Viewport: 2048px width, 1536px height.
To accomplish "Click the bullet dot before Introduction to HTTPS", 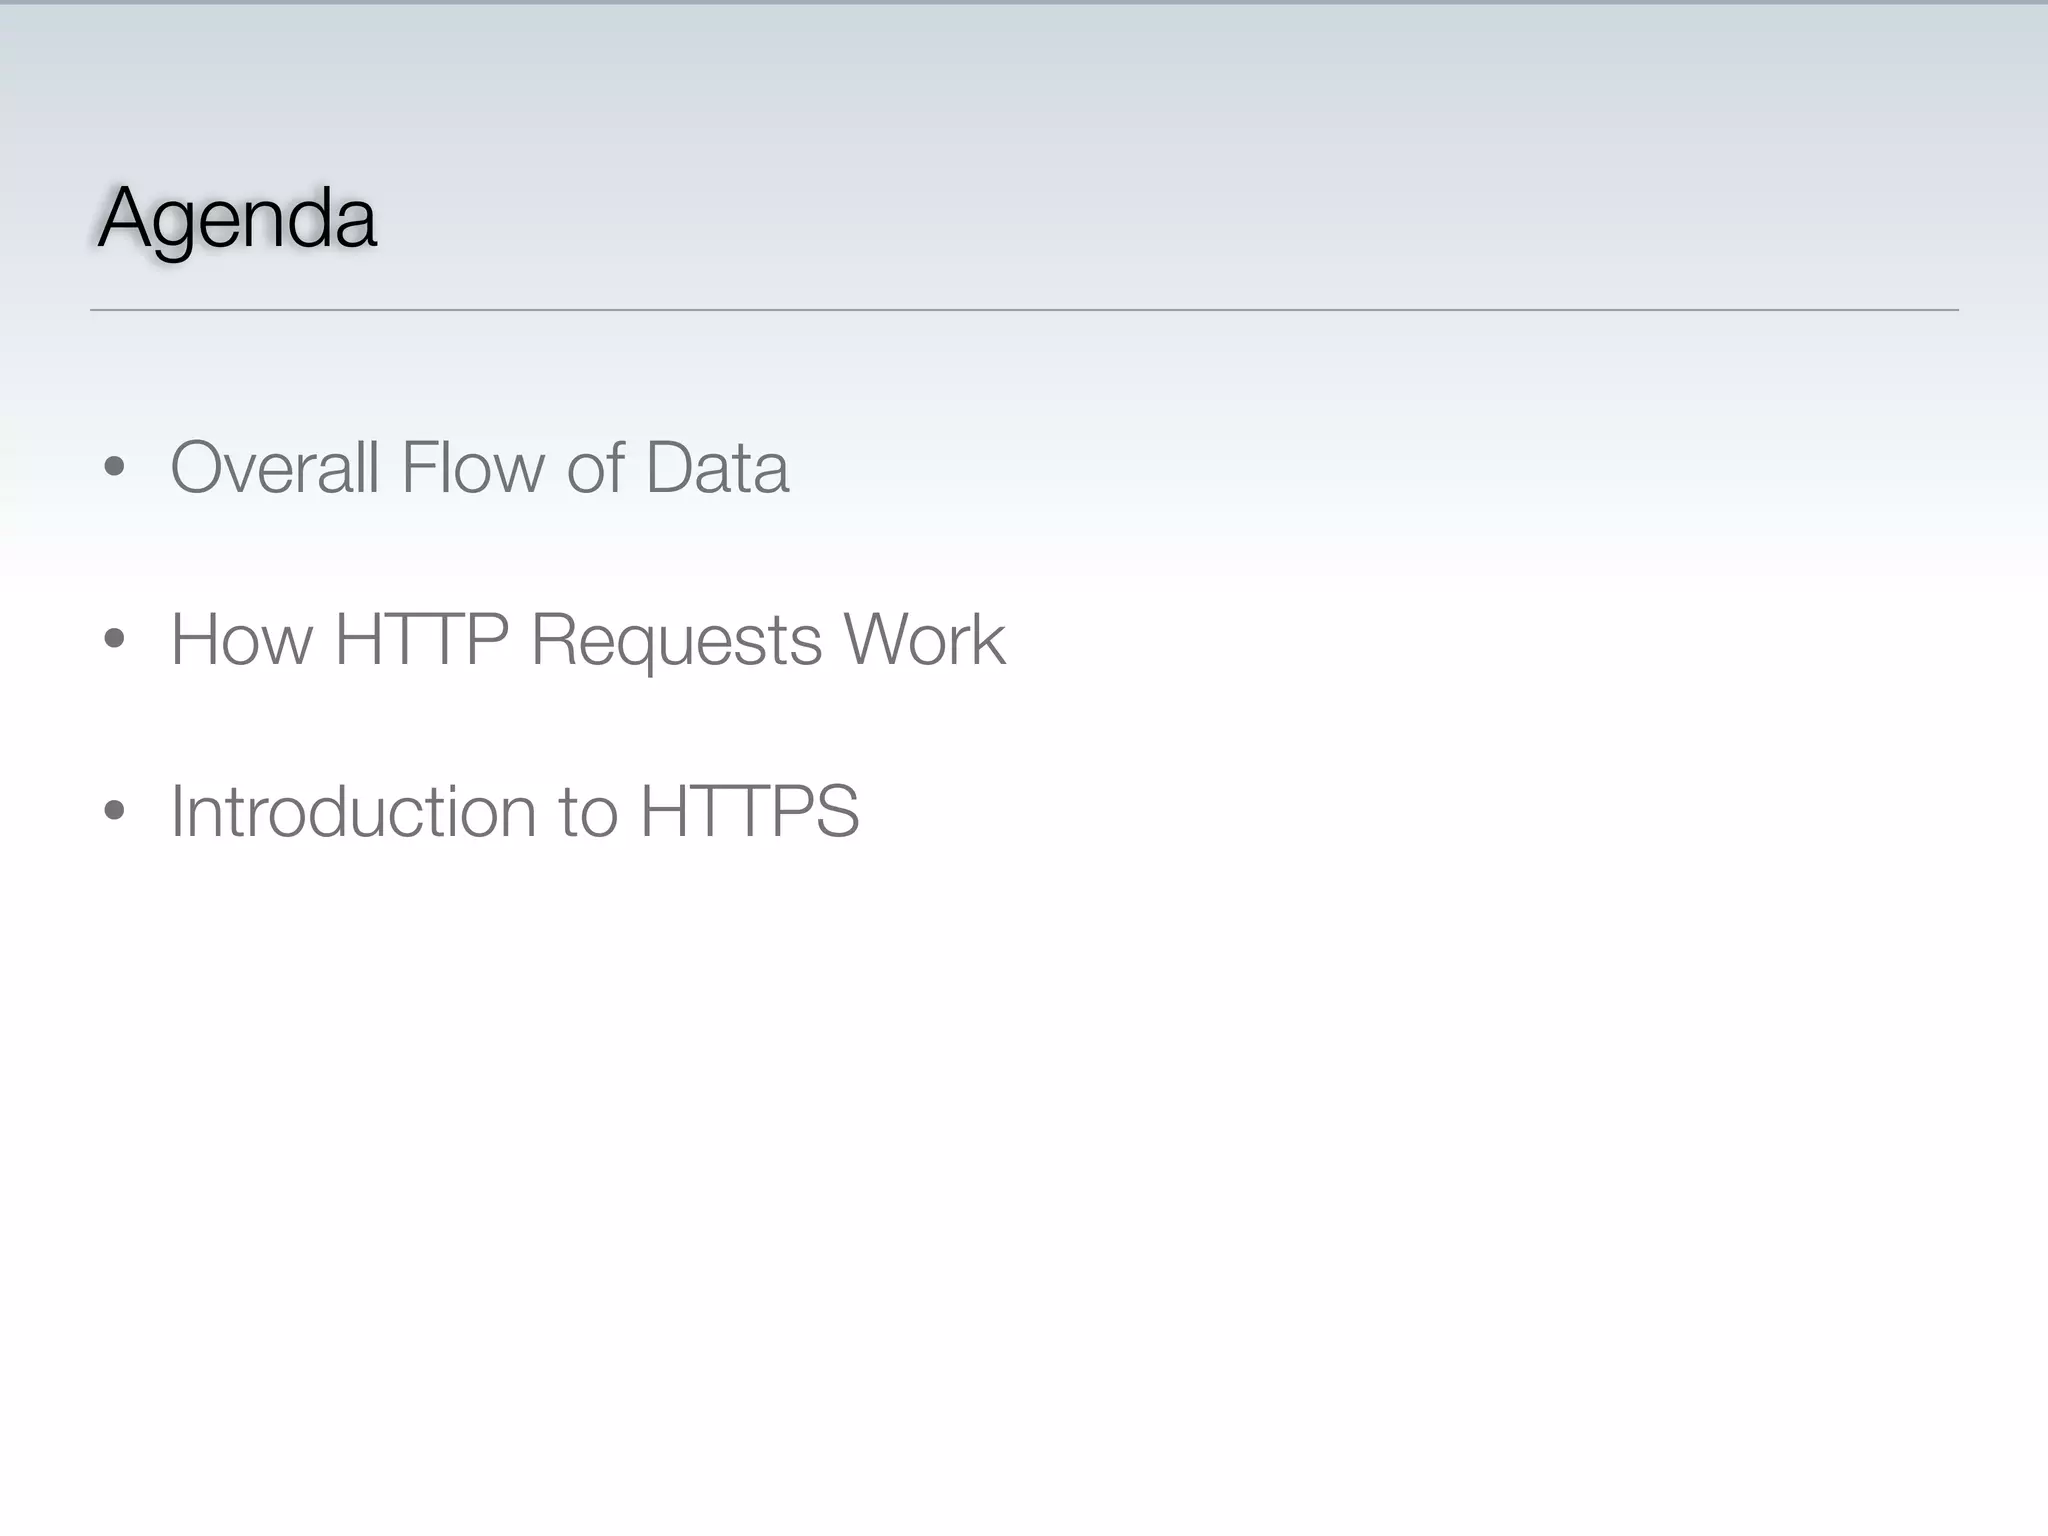I will pyautogui.click(x=115, y=810).
